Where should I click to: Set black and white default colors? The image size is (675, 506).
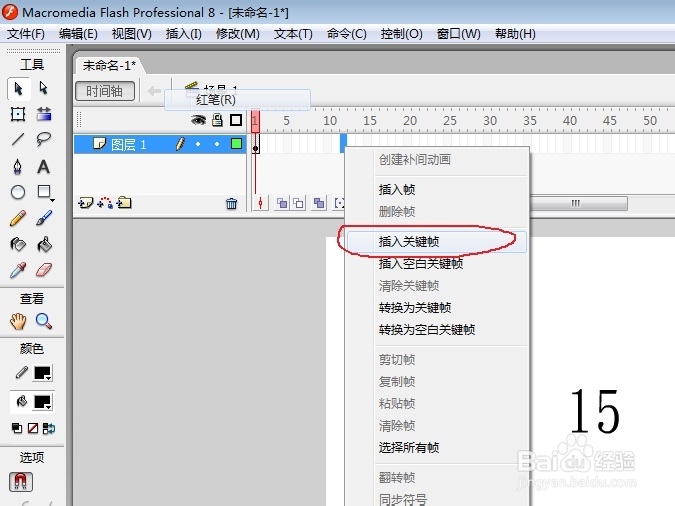[x=17, y=428]
